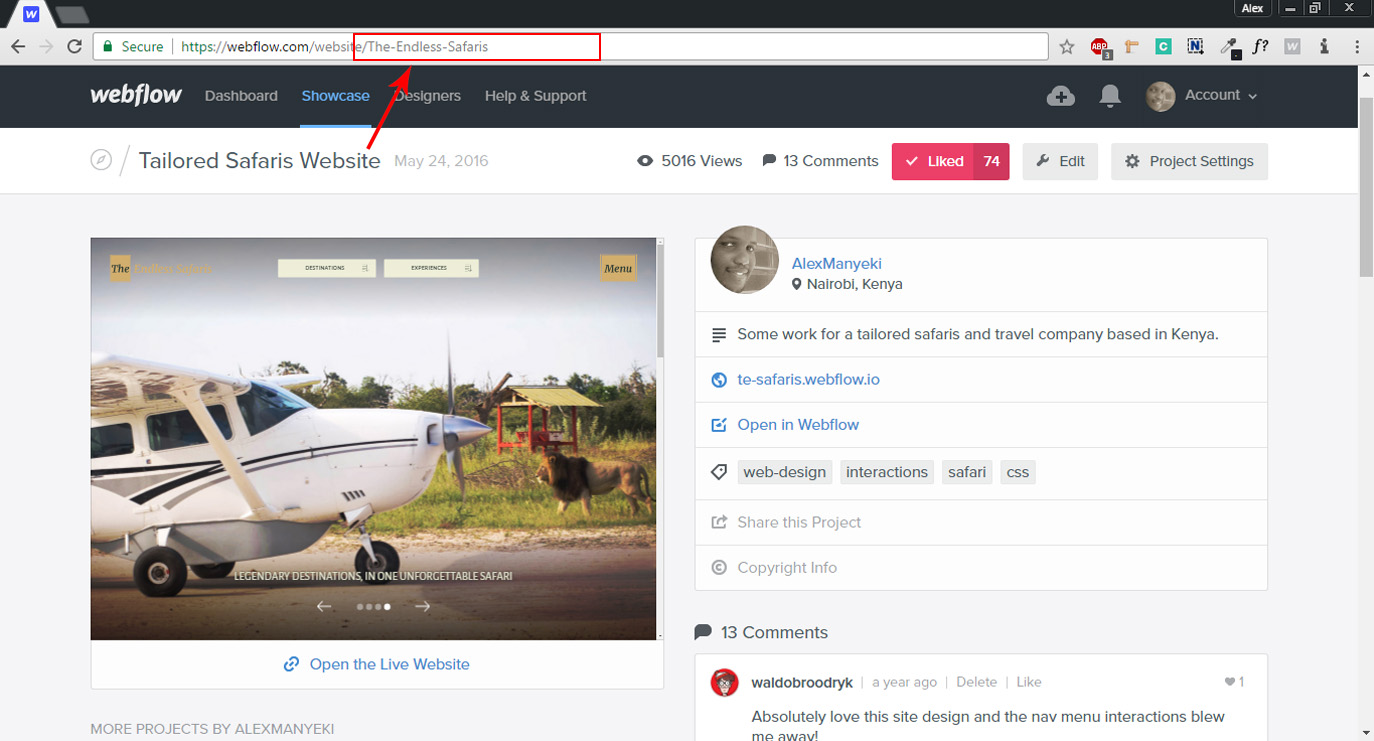Expand the Account dropdown menu
This screenshot has width=1374, height=741.
click(x=1203, y=96)
